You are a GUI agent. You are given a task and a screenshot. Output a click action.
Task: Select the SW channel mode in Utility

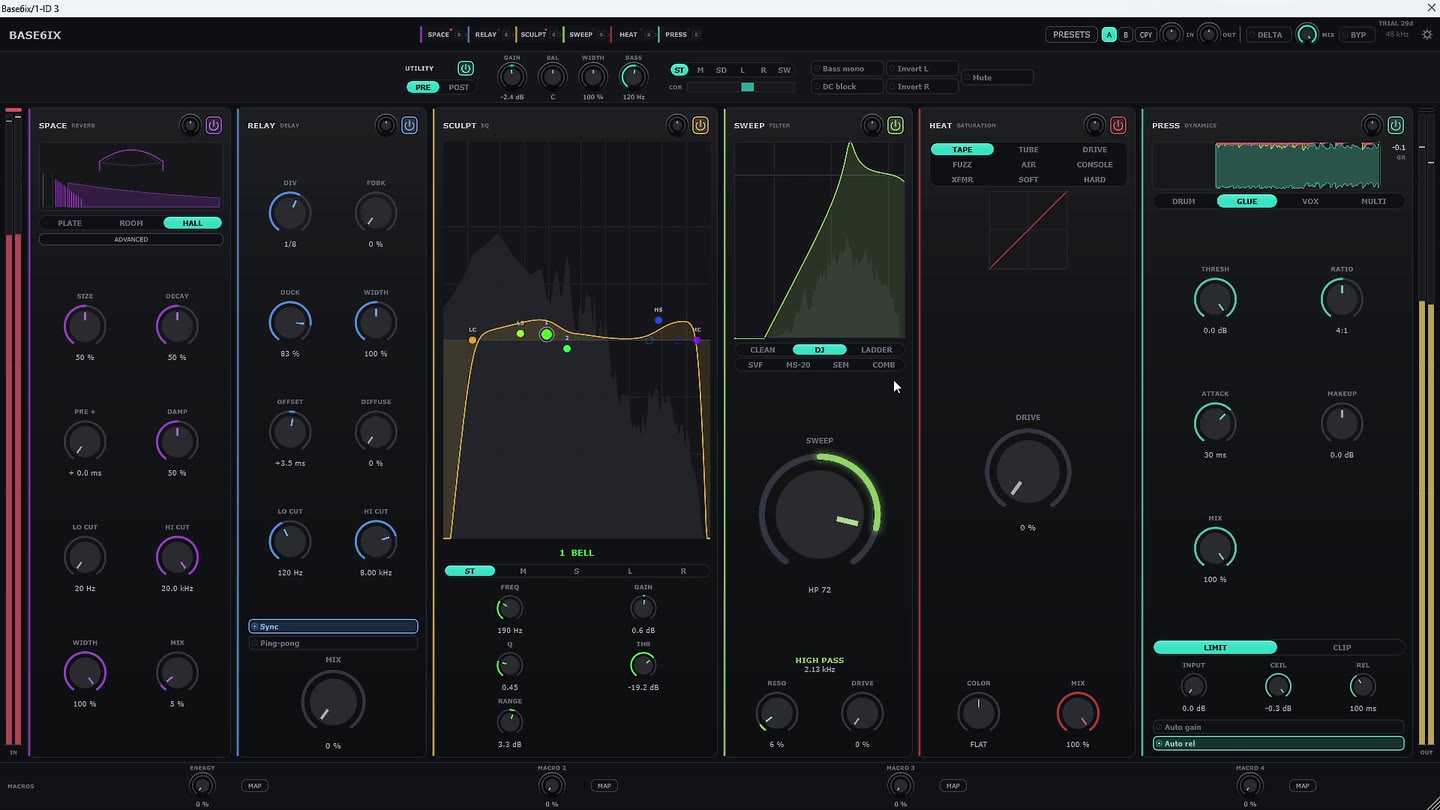[x=784, y=70]
